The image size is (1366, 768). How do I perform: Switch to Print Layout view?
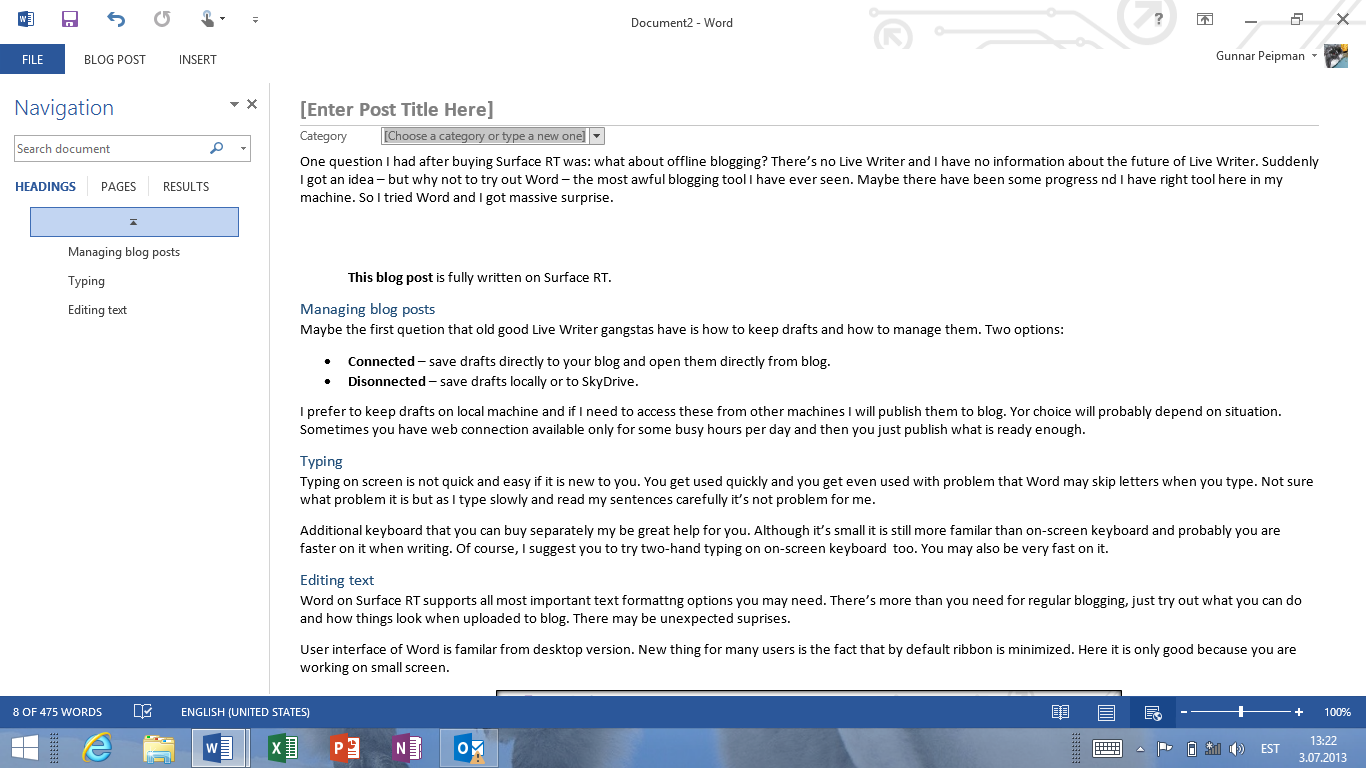pyautogui.click(x=1106, y=712)
